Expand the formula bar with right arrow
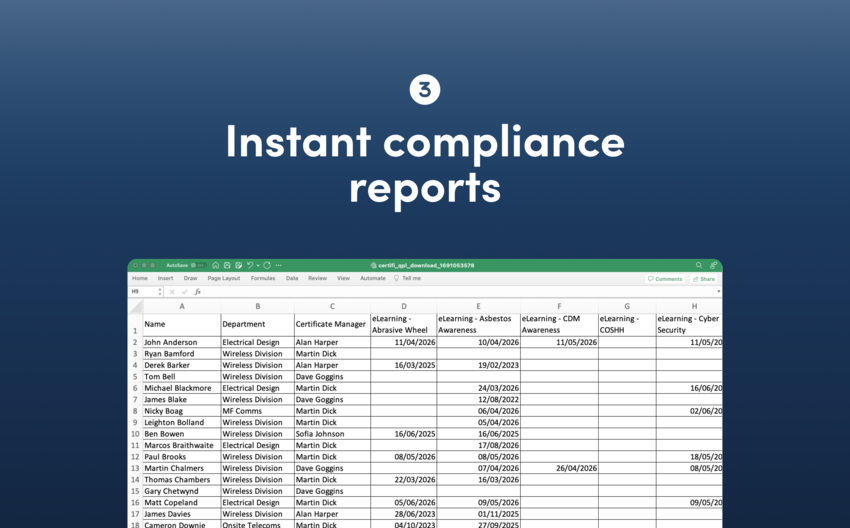The height and width of the screenshot is (528, 850). (x=719, y=292)
